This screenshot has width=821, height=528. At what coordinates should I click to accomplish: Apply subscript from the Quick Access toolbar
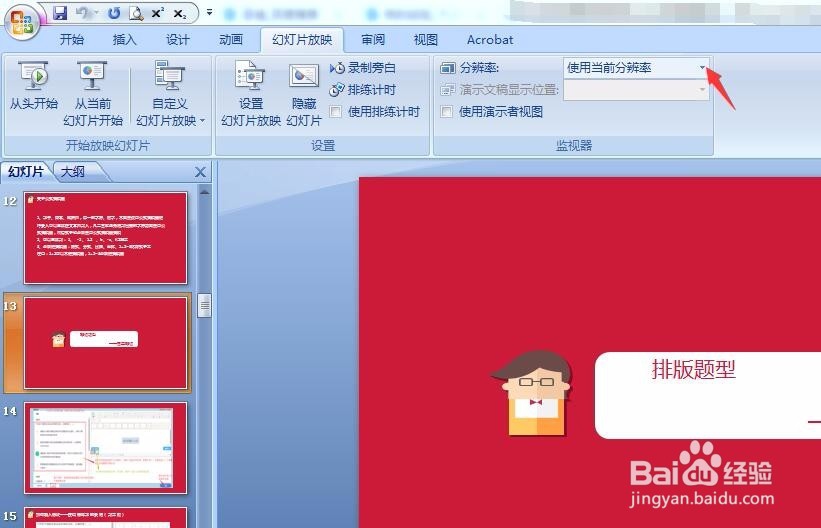180,14
